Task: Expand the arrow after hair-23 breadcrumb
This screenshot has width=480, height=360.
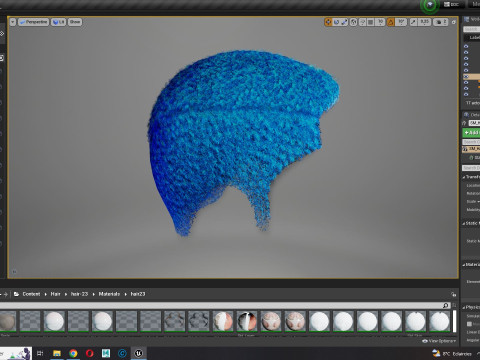Action: tap(93, 294)
